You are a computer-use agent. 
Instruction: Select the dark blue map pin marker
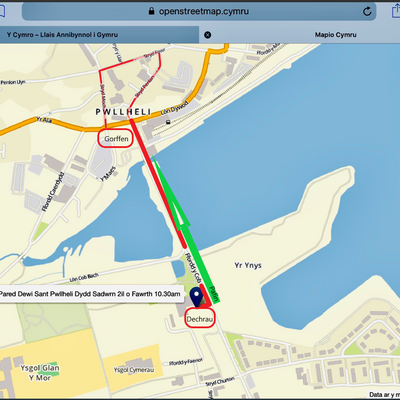pyautogui.click(x=196, y=297)
